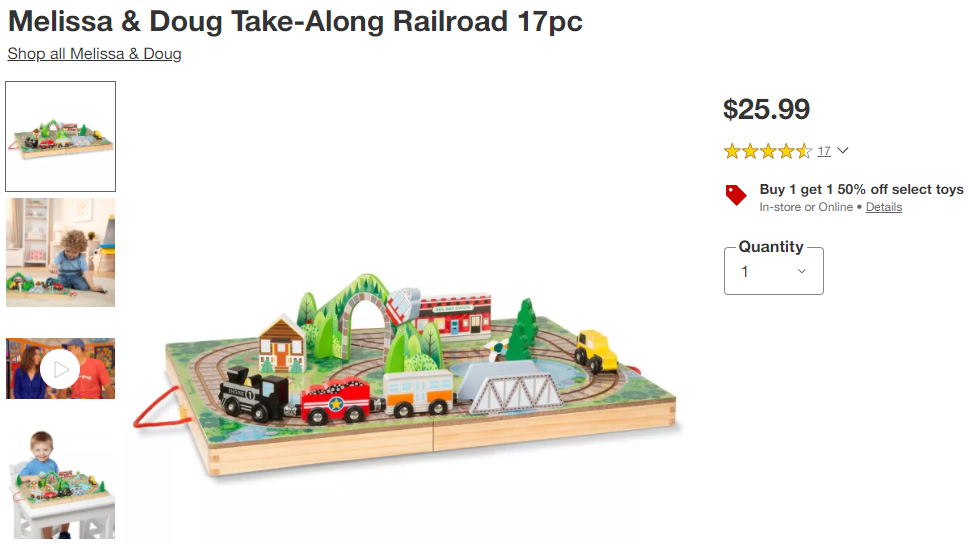Click the star rating icons

[768, 151]
